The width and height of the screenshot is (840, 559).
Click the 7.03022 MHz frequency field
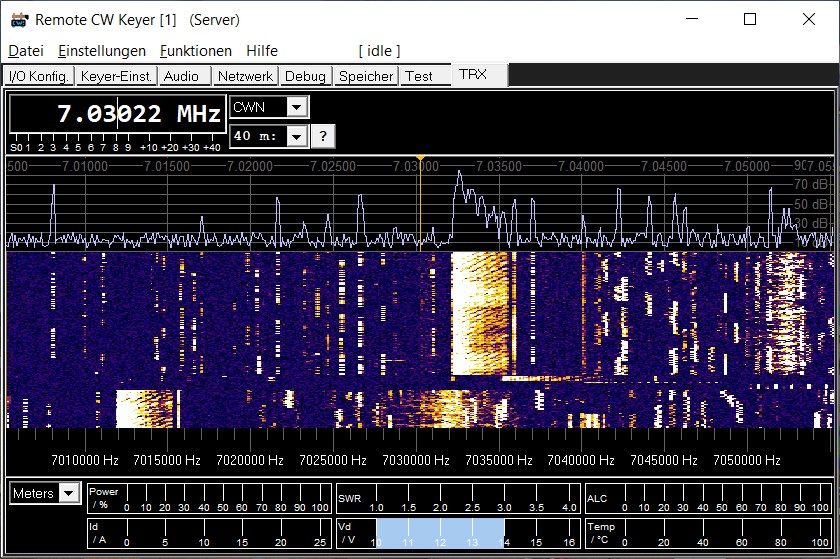coord(118,114)
